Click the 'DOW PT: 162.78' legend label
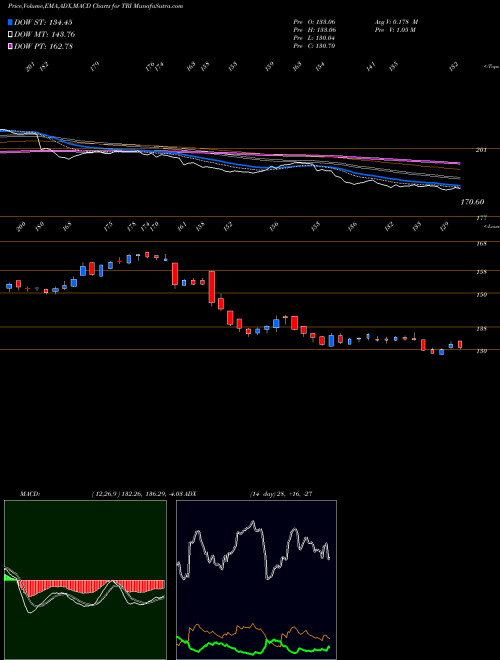The height and width of the screenshot is (660, 500). tap(44, 46)
